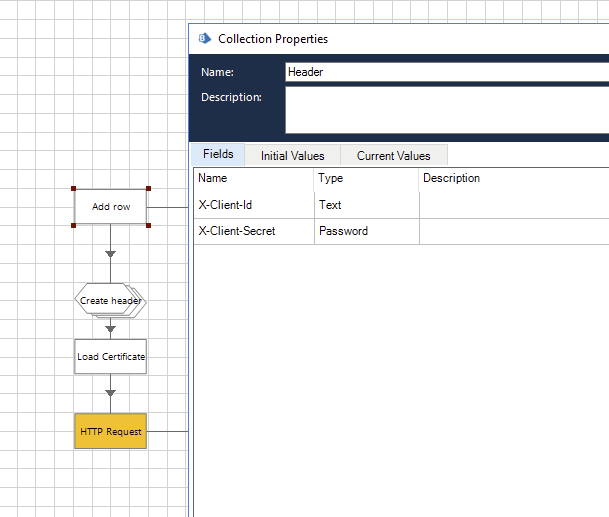Select the X-Client-Id field name cell
The image size is (609, 517).
pos(254,205)
